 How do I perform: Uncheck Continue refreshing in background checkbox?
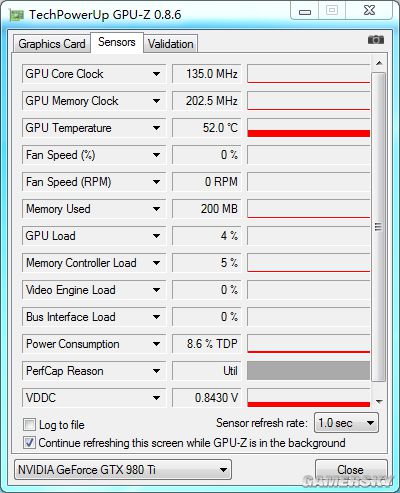point(29,443)
